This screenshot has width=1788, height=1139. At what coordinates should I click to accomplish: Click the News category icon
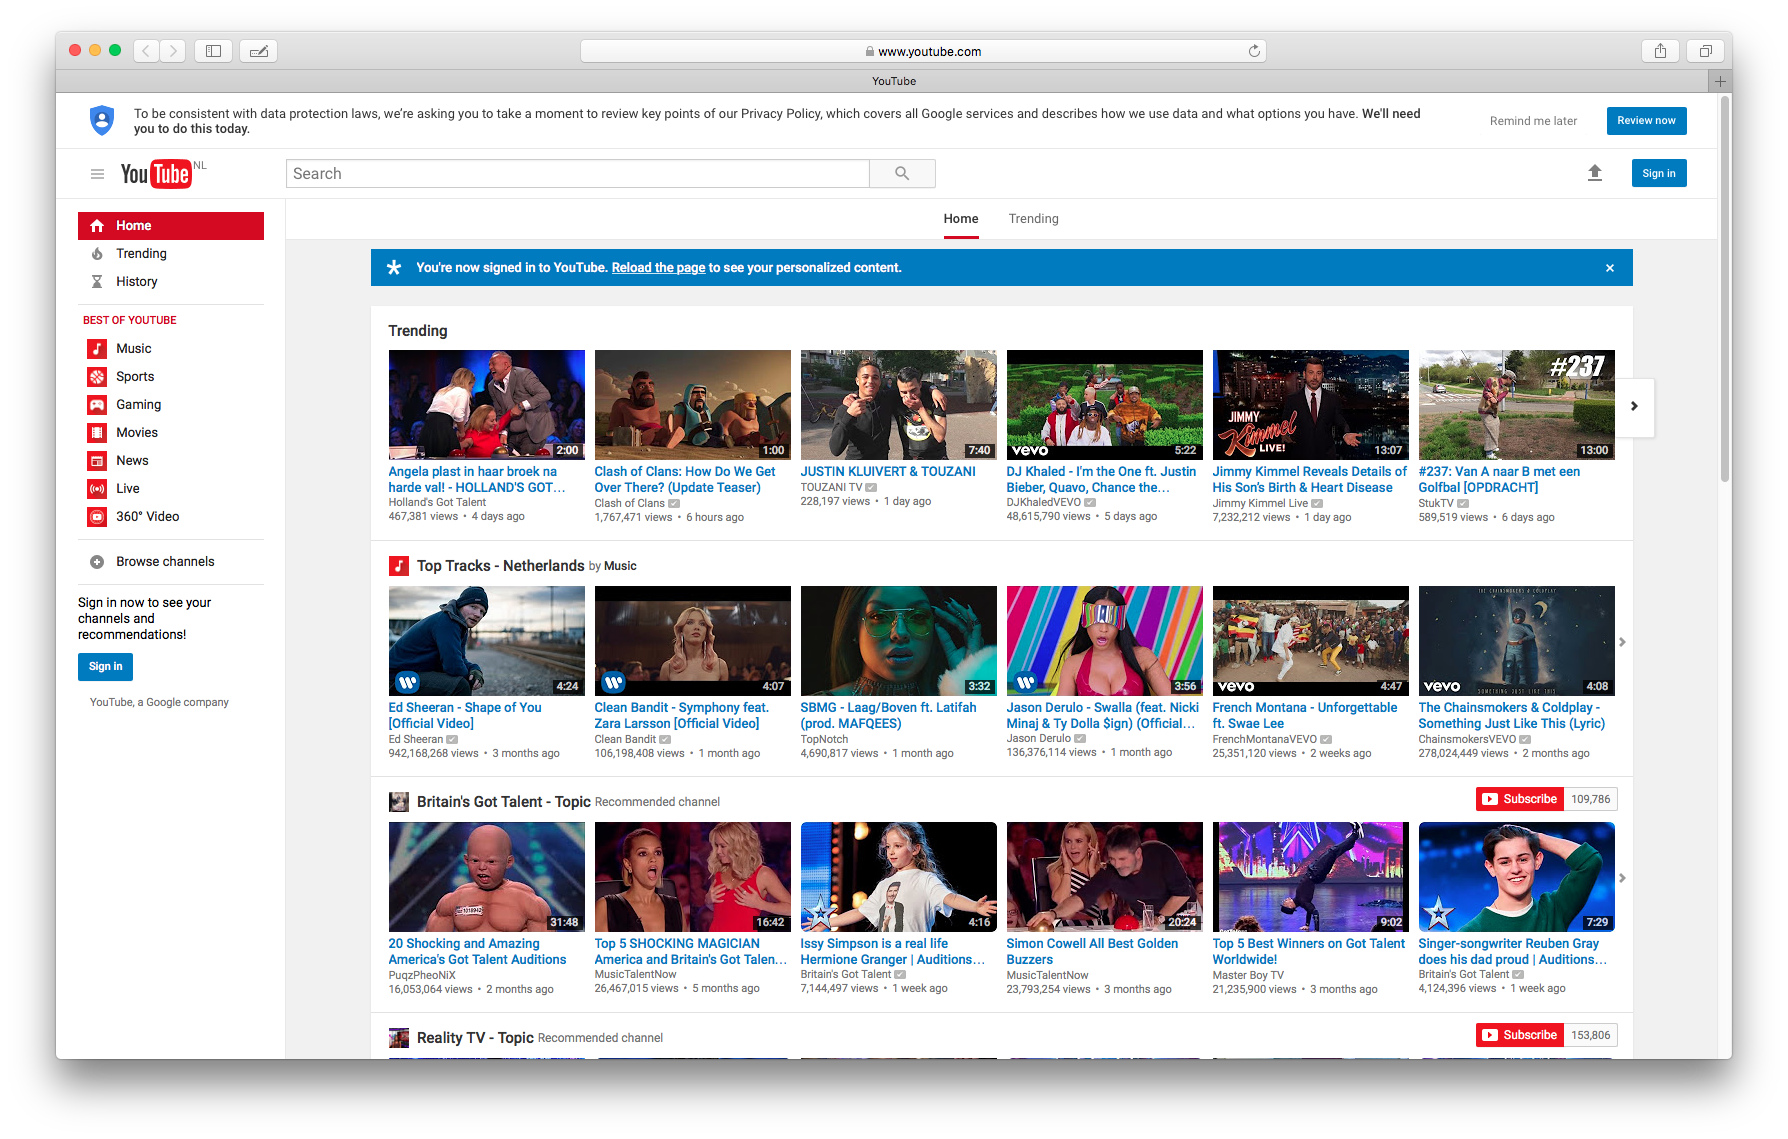point(97,460)
